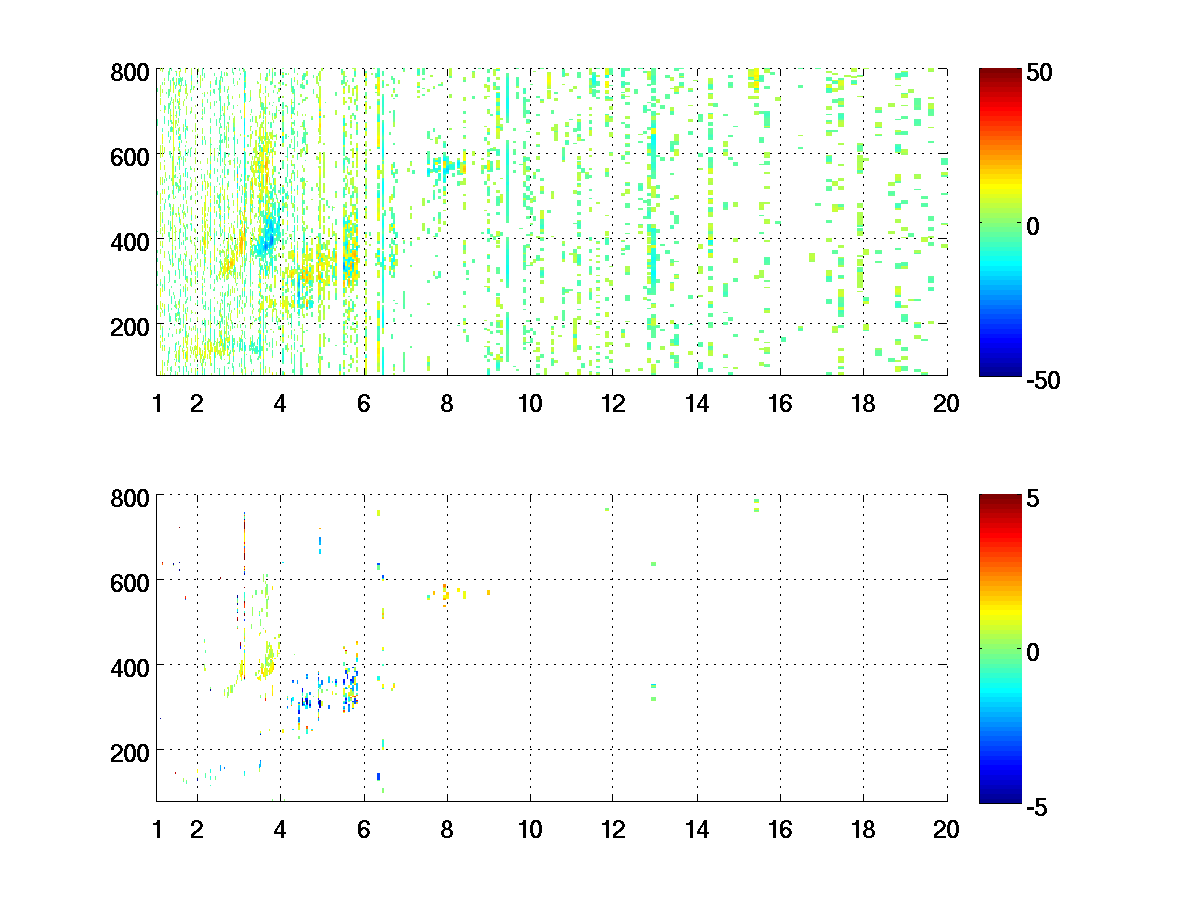Click the lower heatmap plot area

pyautogui.click(x=552, y=647)
